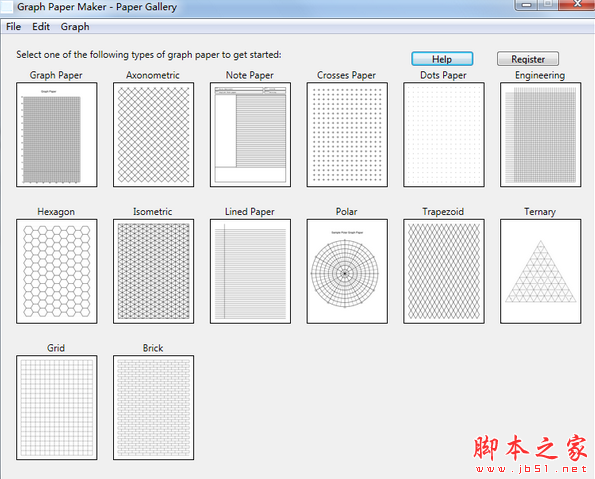Select the Brick paper thumbnail
The width and height of the screenshot is (595, 479).
coord(153,408)
